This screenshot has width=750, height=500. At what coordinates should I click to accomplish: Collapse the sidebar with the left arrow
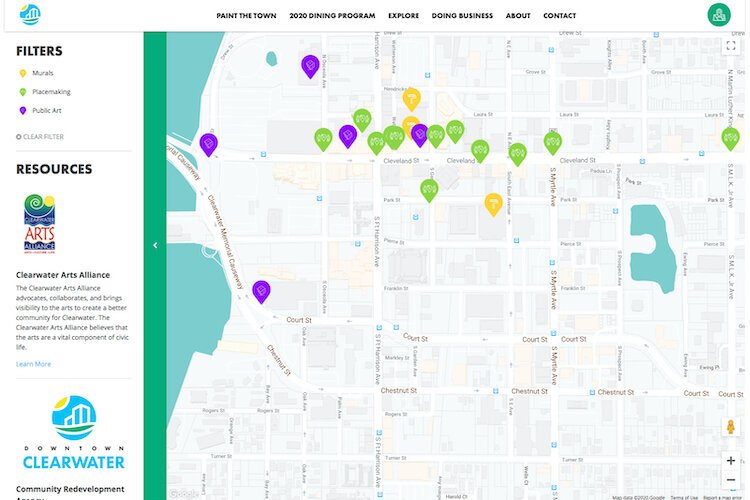coord(154,245)
